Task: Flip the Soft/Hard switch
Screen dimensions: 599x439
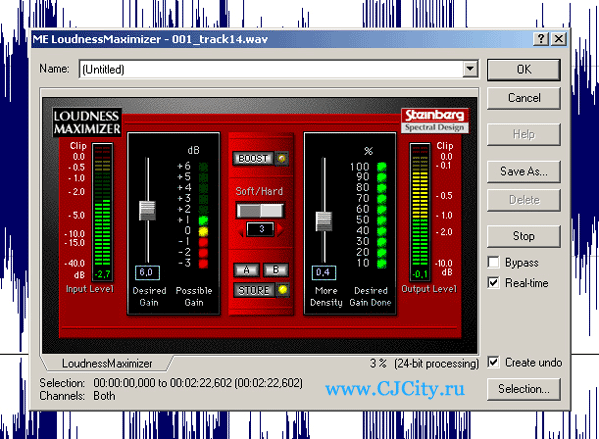Action: [x=260, y=211]
